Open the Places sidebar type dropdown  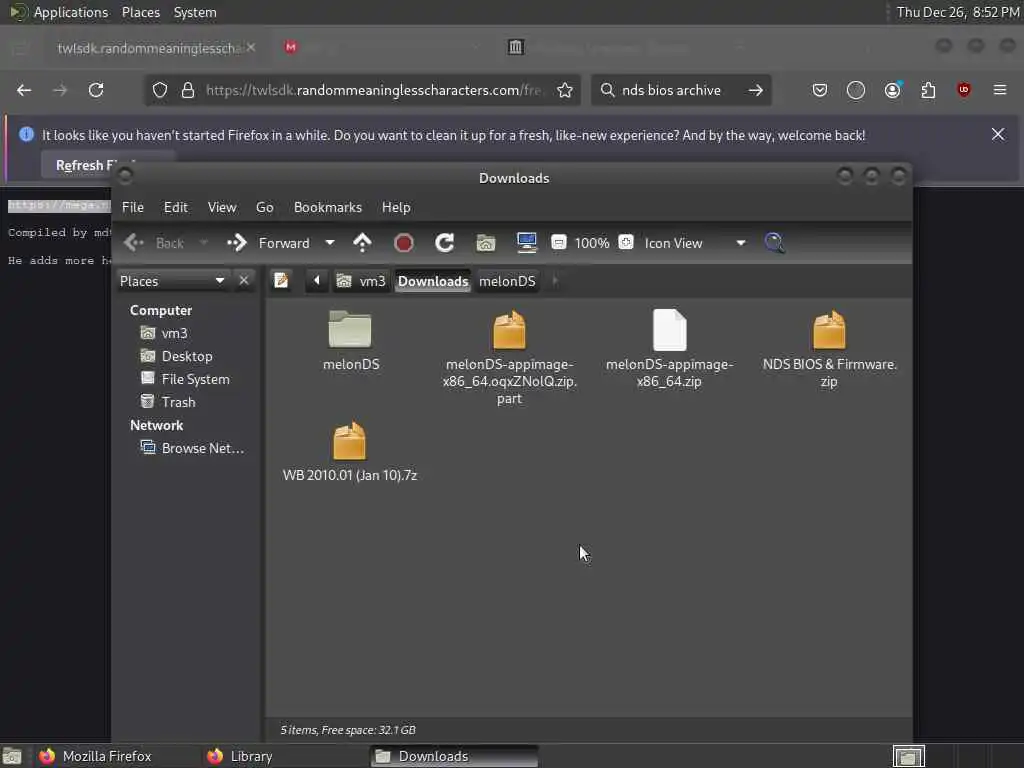click(x=172, y=281)
